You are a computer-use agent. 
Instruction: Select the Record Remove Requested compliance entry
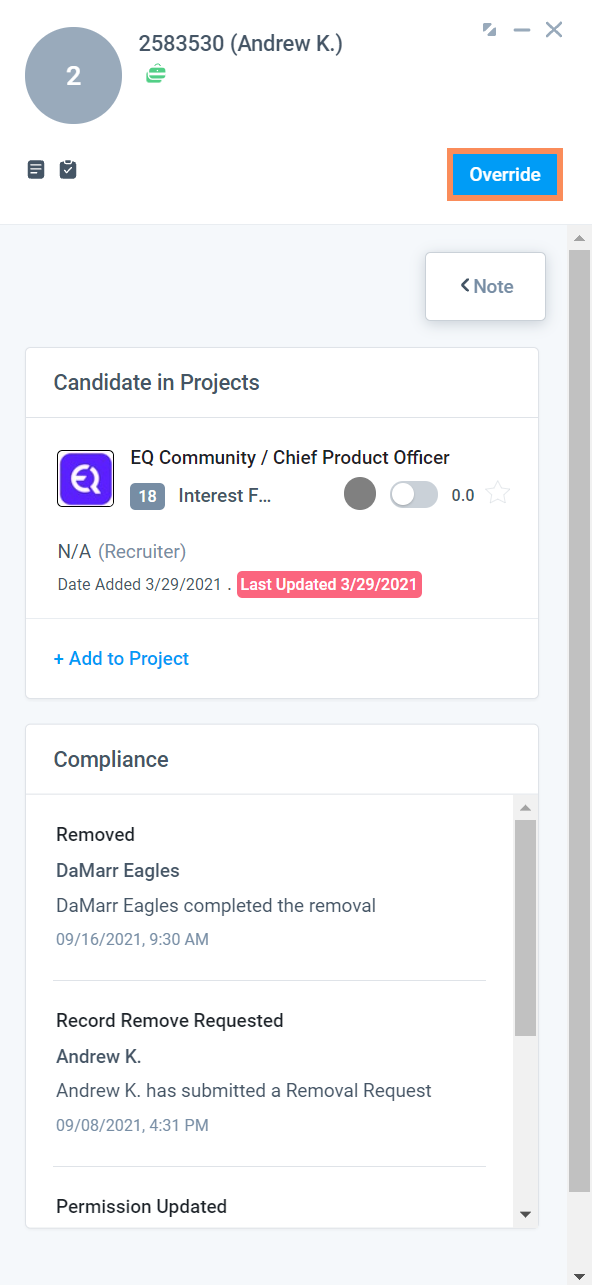[x=270, y=1072]
